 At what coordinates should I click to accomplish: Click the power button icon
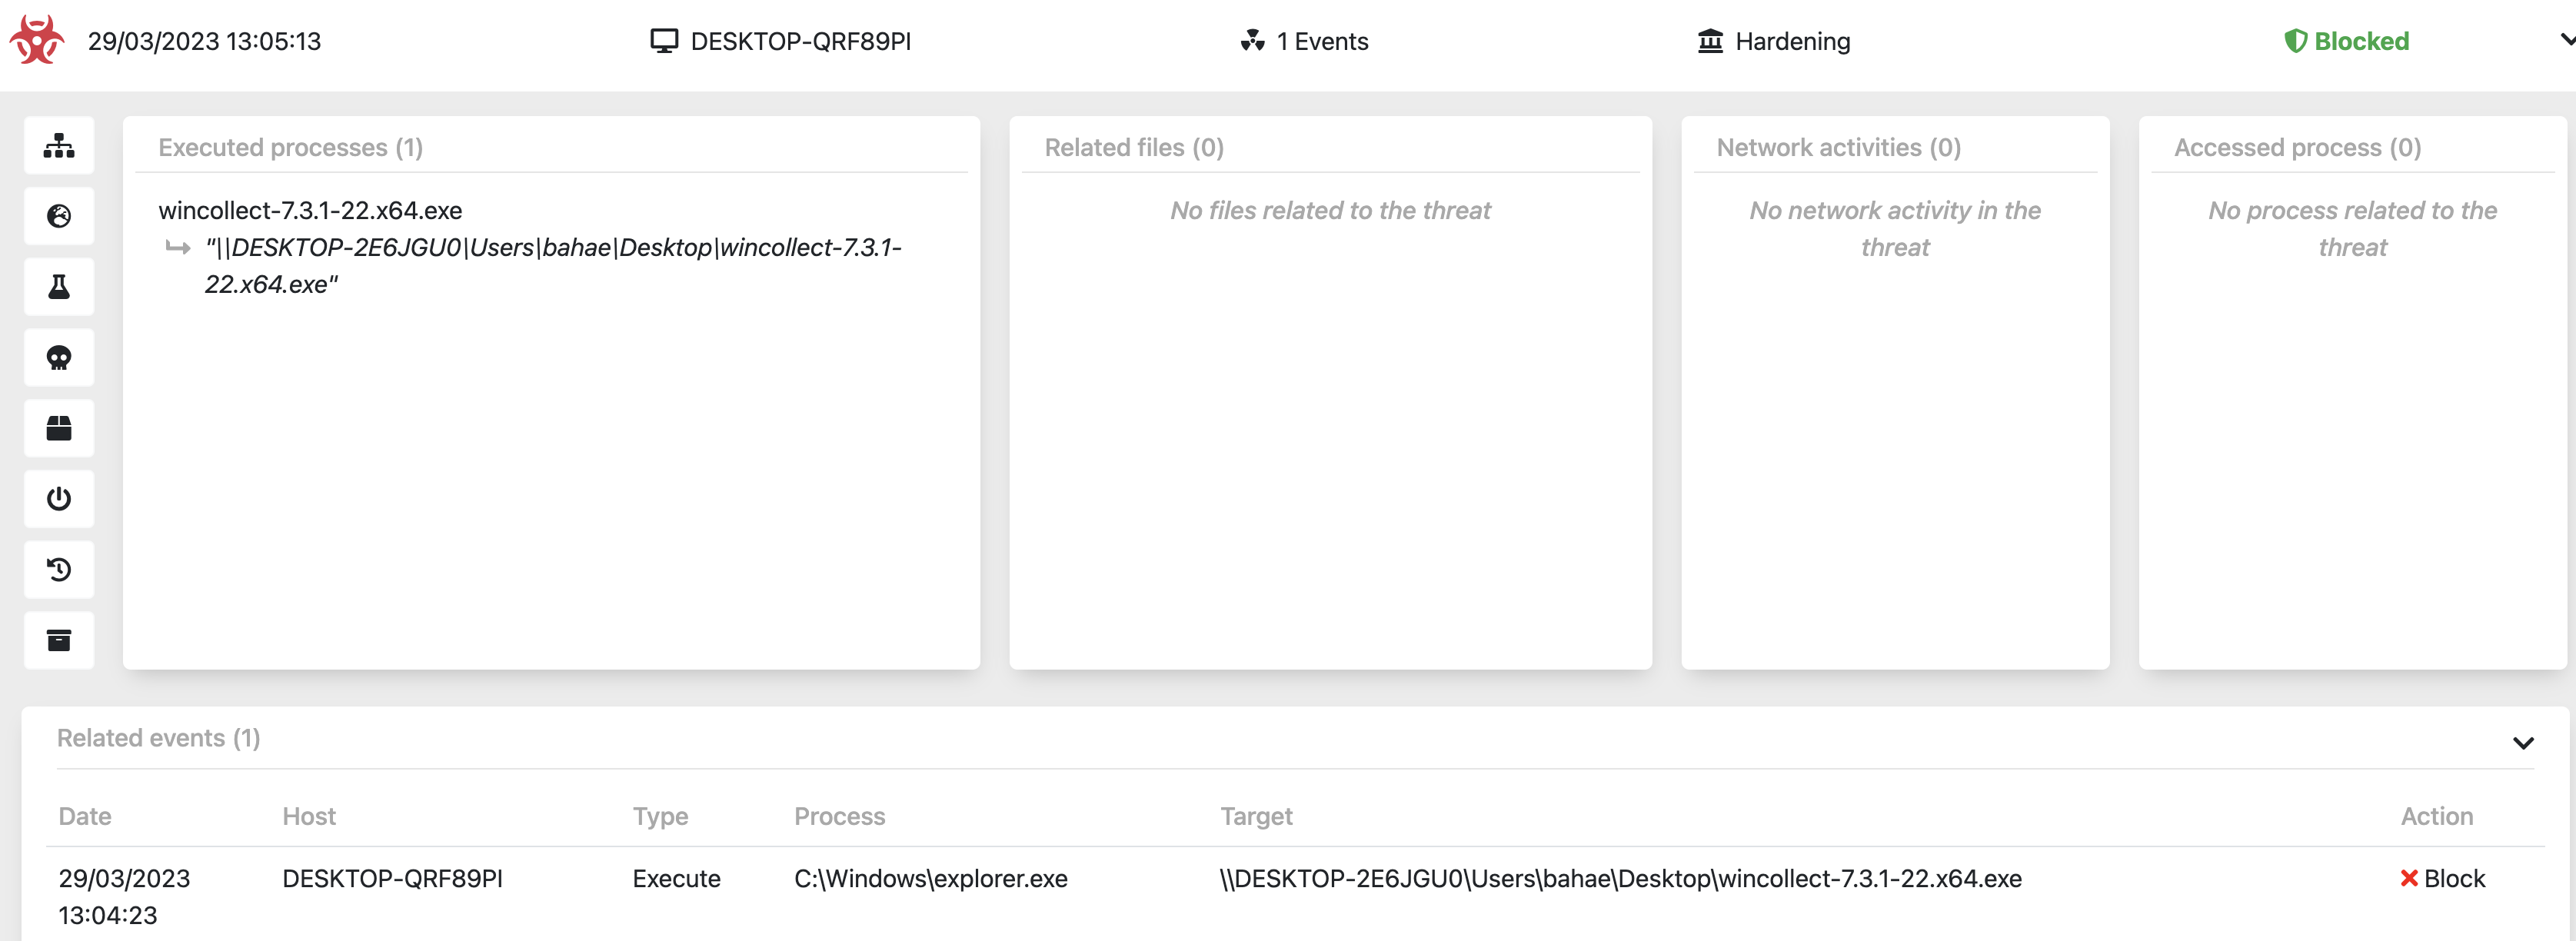(59, 499)
